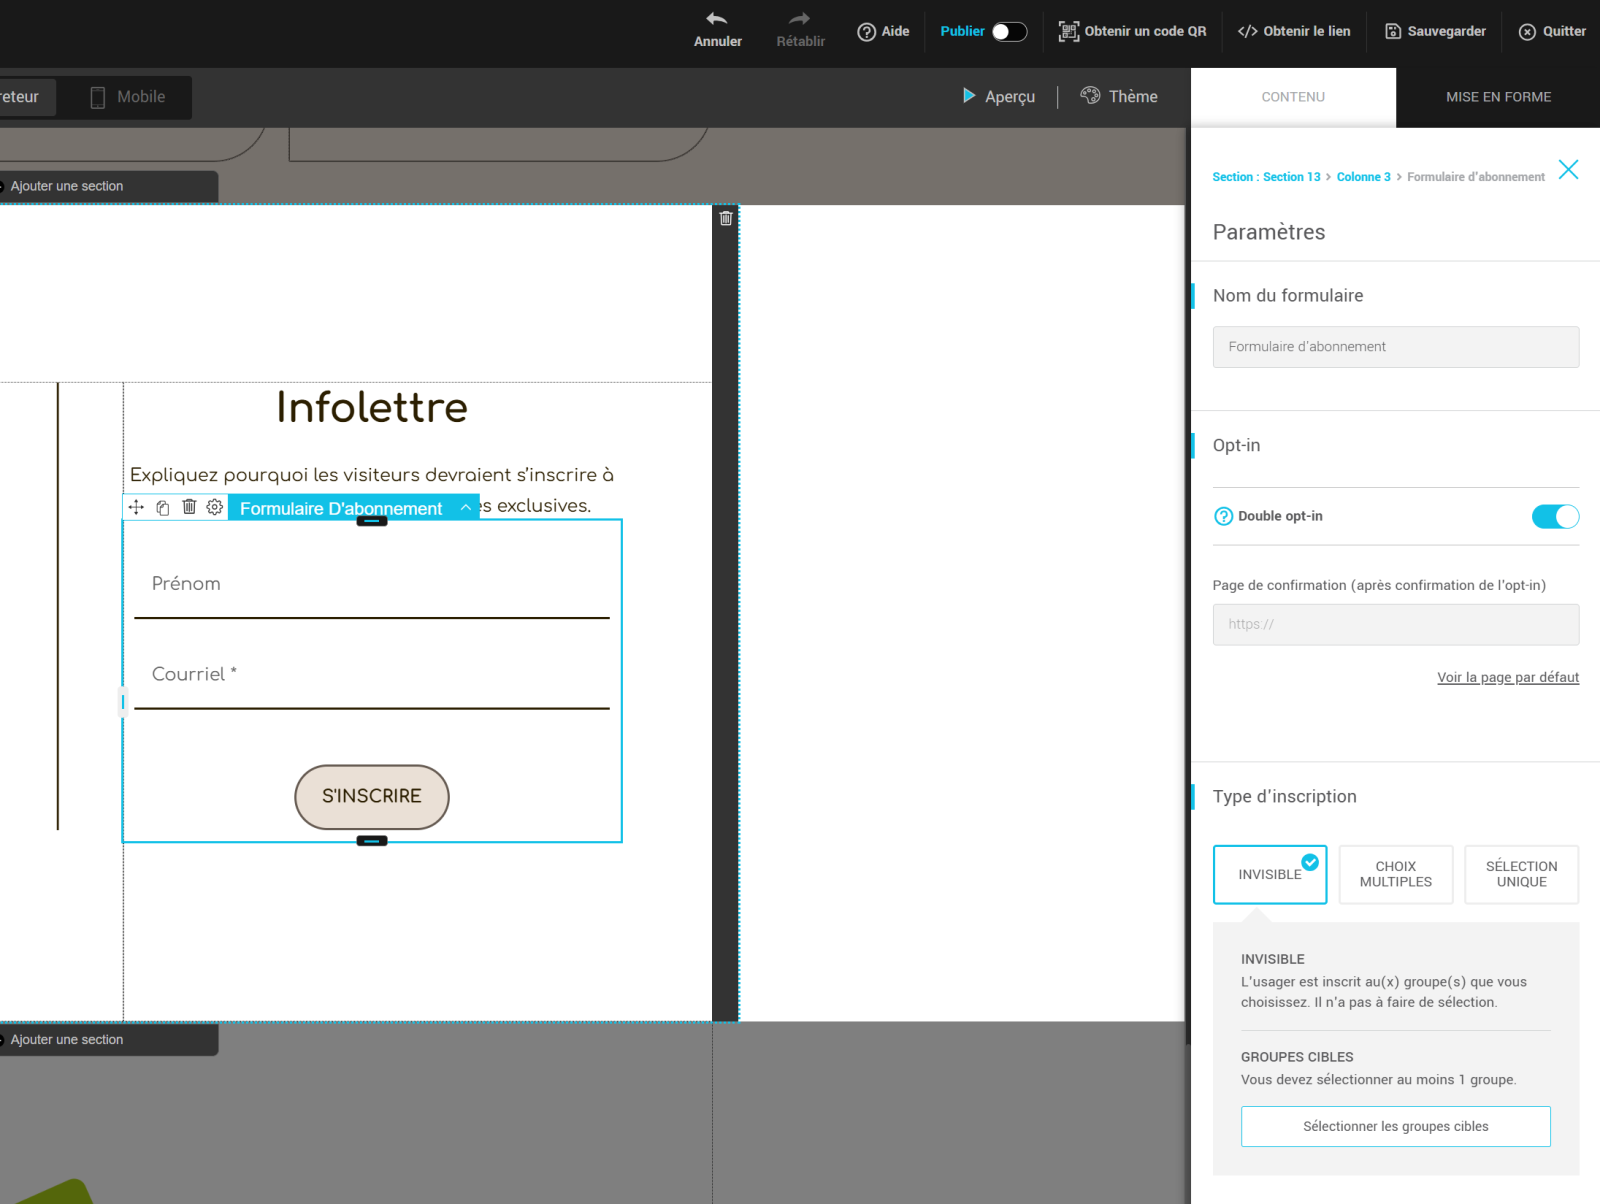Screen dimensions: 1600x1204
Task: Click Obtenir un code QR
Action: pyautogui.click(x=1133, y=32)
